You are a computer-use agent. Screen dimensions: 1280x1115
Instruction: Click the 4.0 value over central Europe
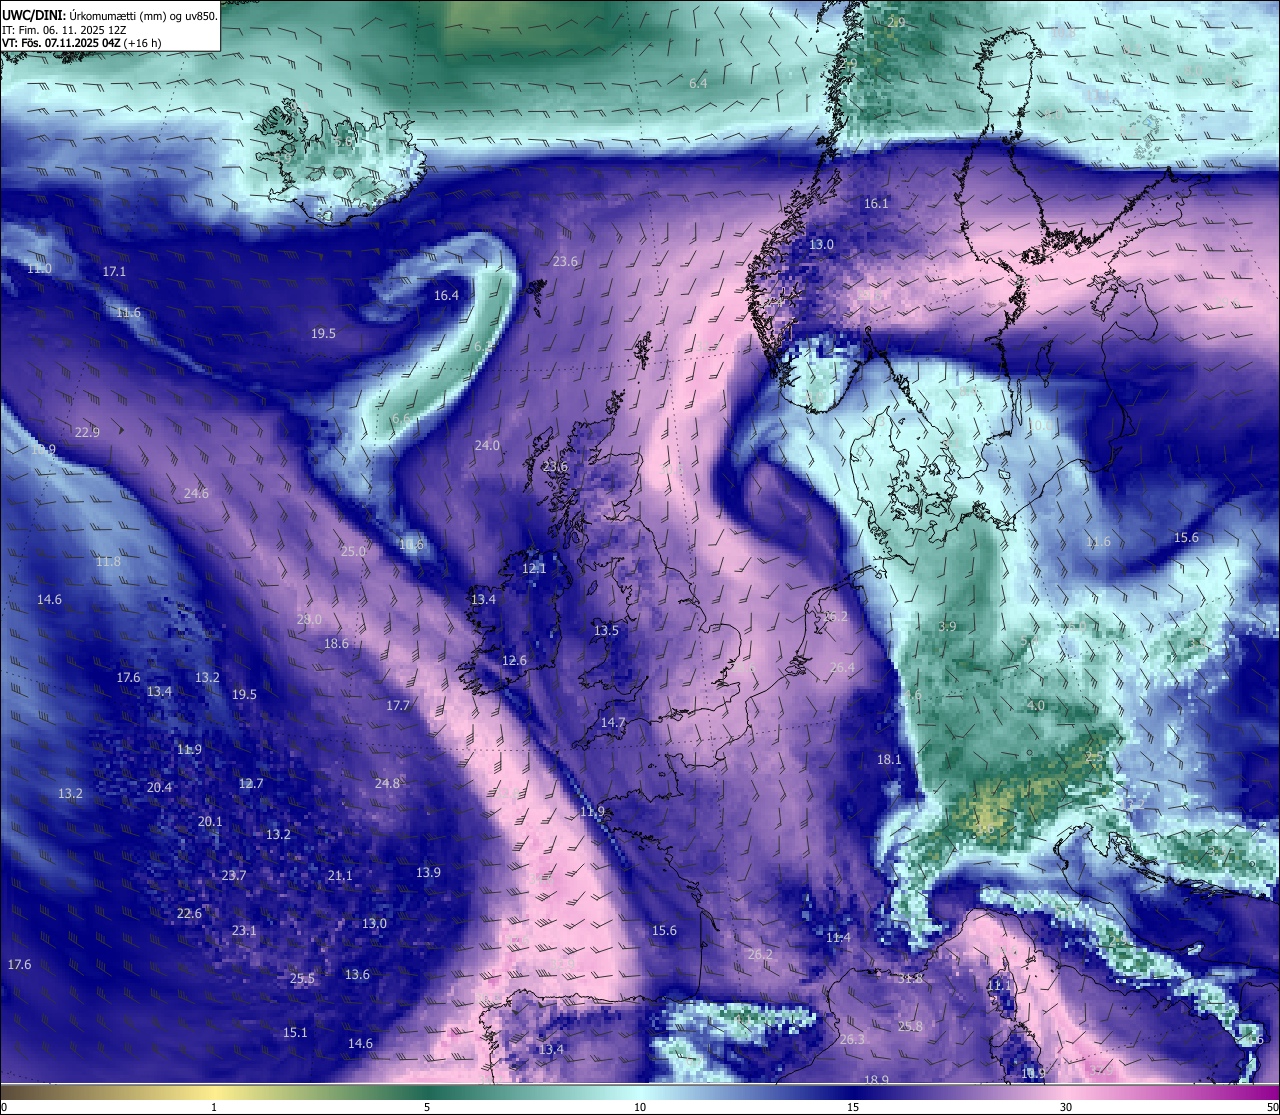tap(1036, 705)
